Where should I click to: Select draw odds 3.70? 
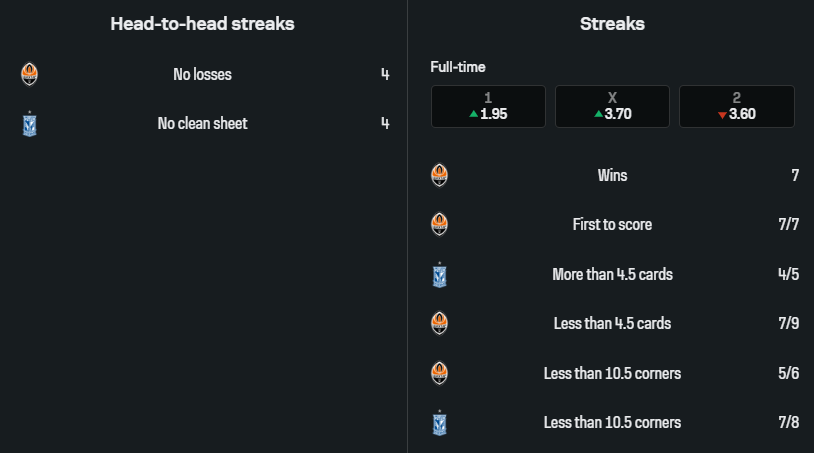(x=612, y=106)
